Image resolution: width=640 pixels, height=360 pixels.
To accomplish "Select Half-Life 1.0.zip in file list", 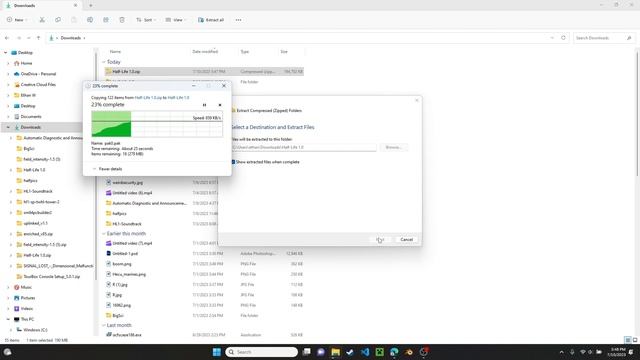I will 204,71.
